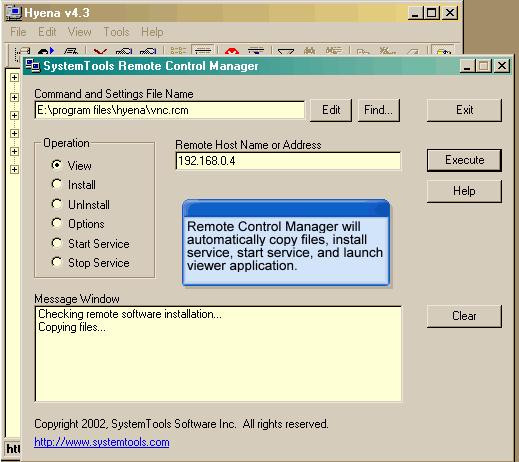
Task: Open the Tools menu in Hyena
Action: click(116, 32)
